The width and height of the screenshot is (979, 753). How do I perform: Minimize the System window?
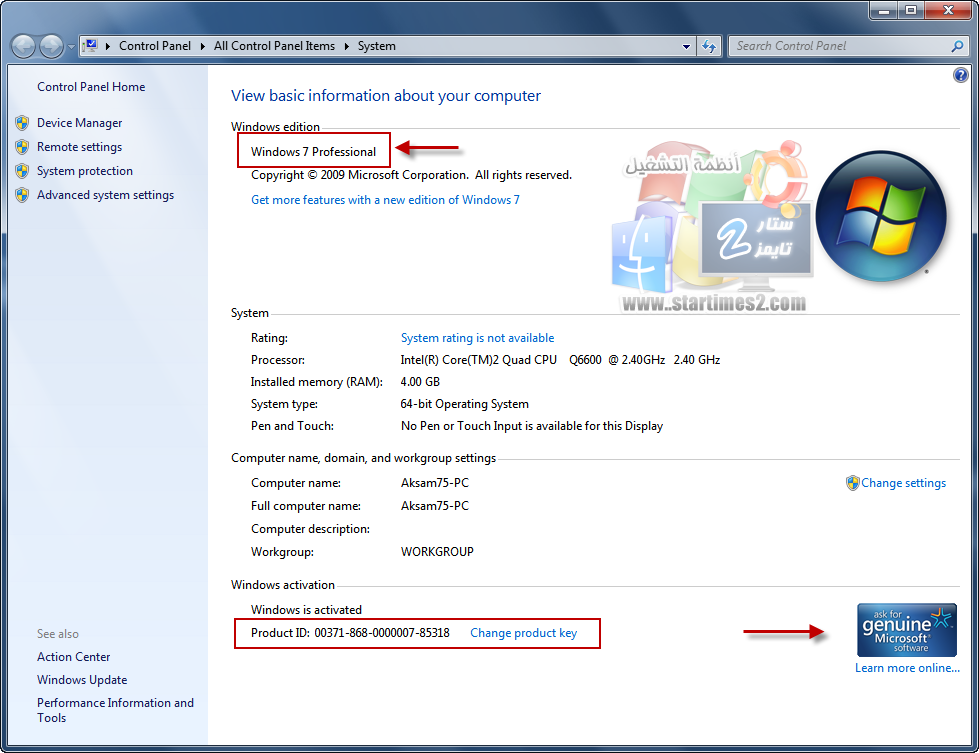tap(883, 10)
